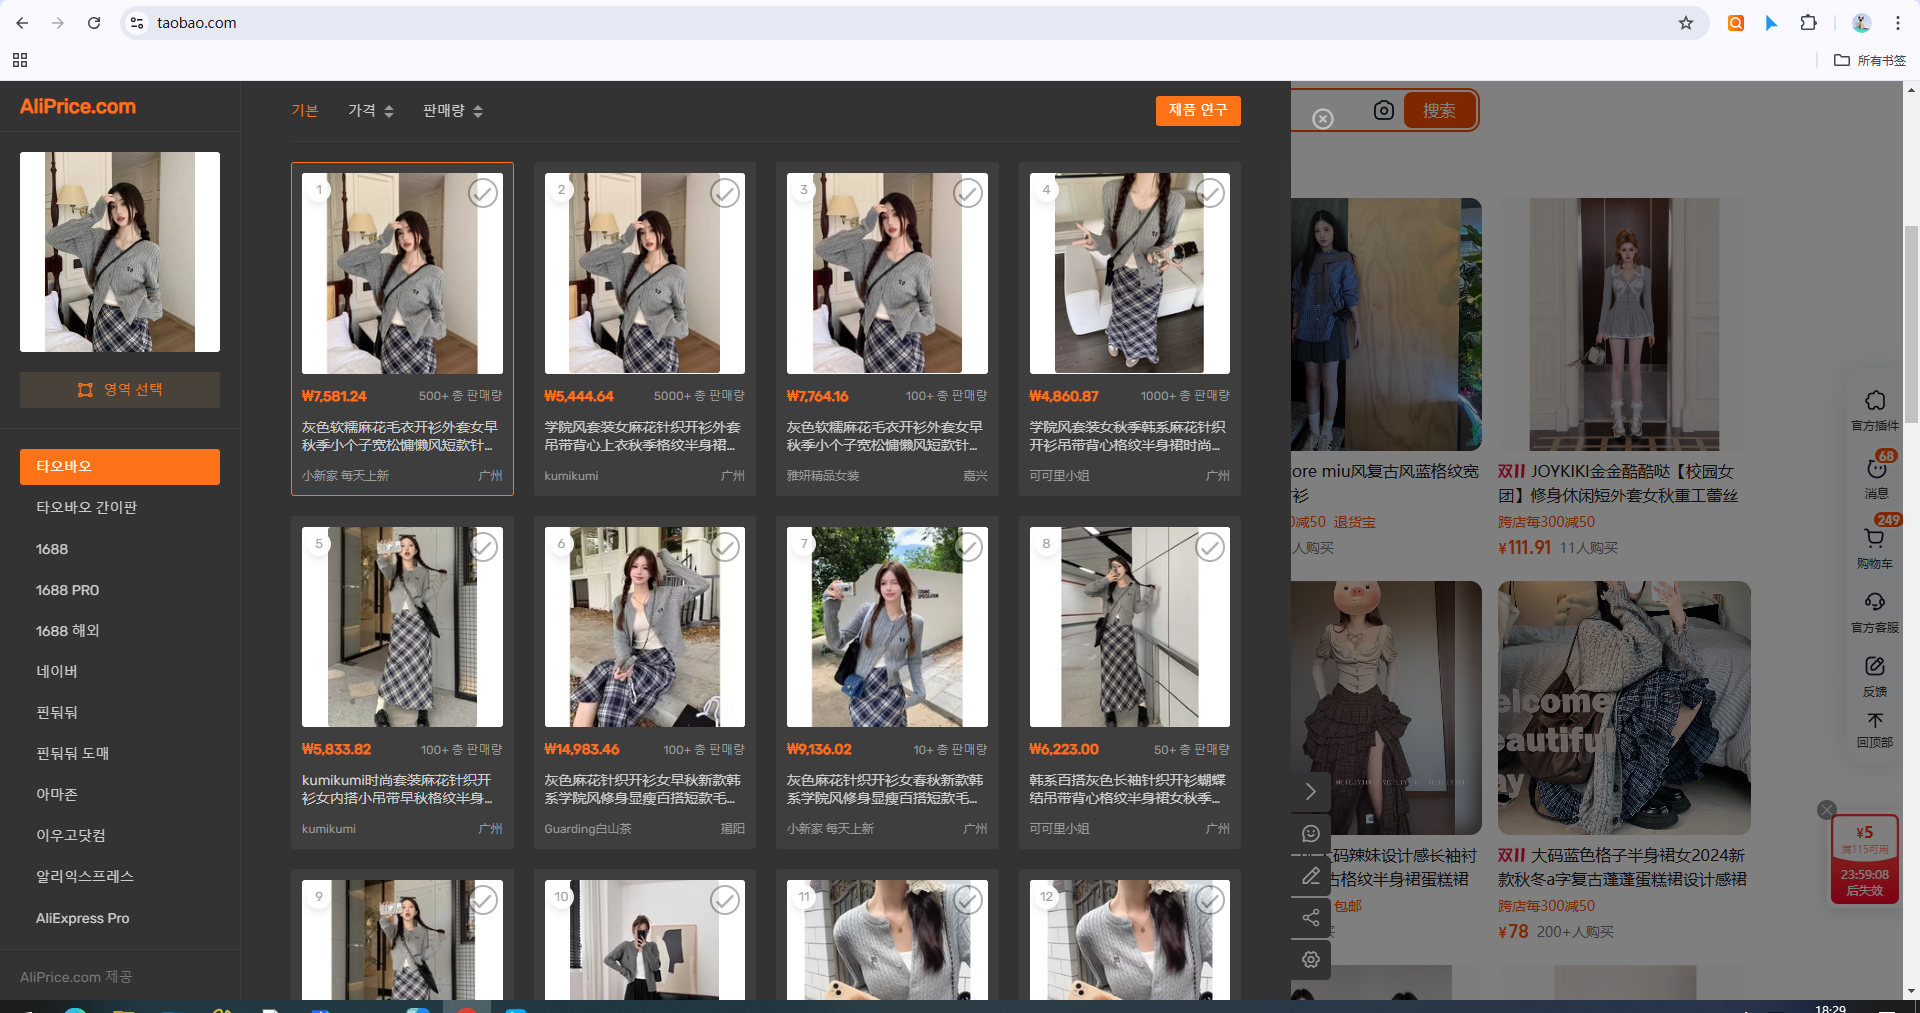This screenshot has height=1013, width=1920.
Task: Open 官方插件 in right sidebar
Action: click(x=1875, y=410)
